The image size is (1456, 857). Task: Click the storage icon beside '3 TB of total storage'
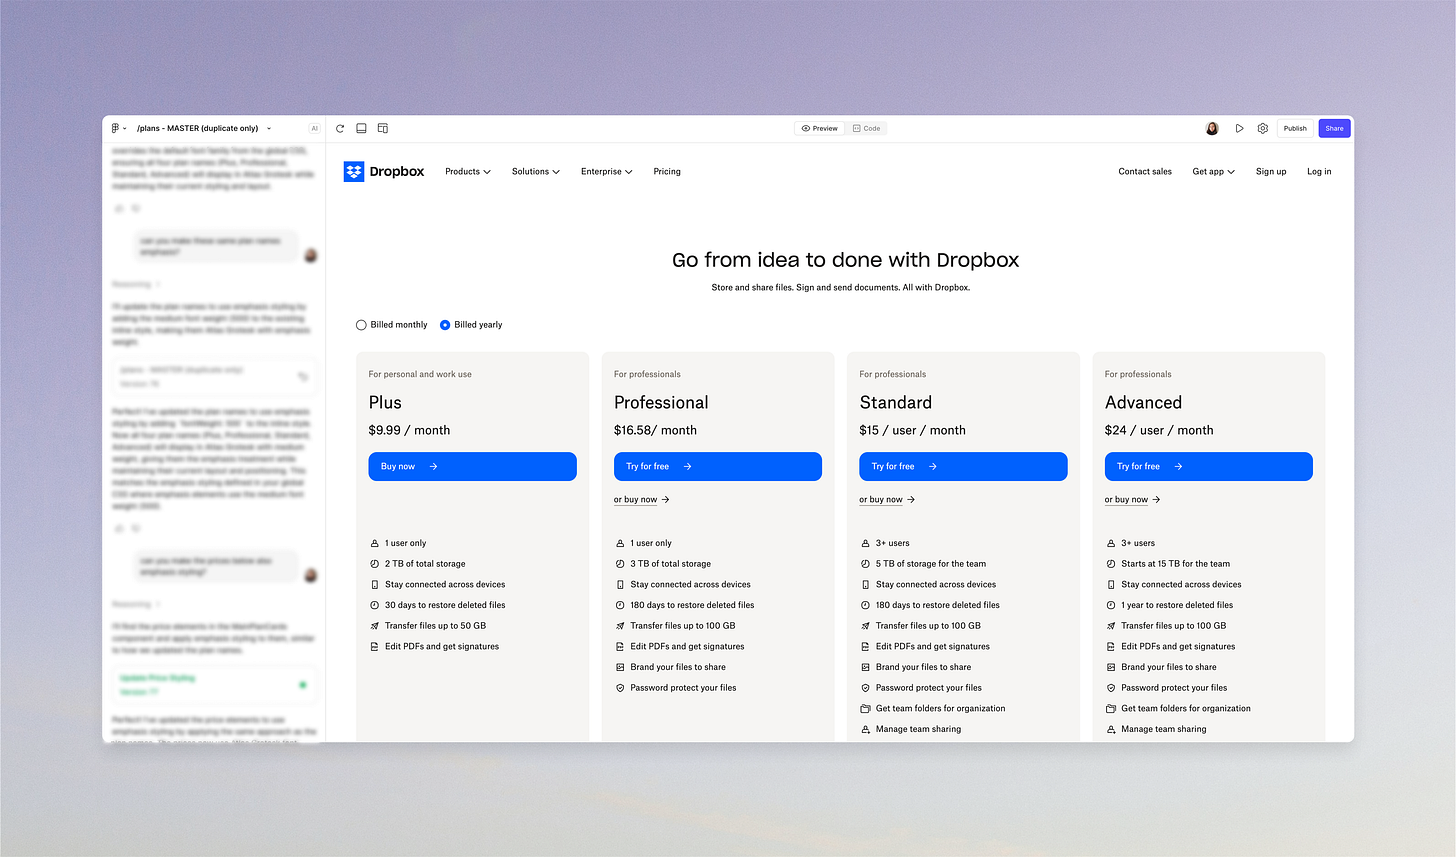[x=620, y=564]
